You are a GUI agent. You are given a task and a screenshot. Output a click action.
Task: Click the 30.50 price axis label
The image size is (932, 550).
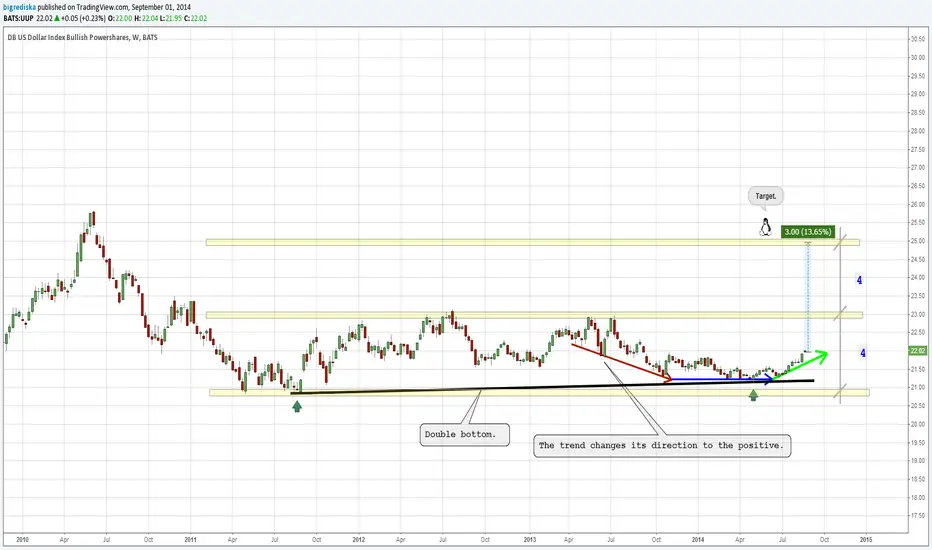pyautogui.click(x=918, y=39)
